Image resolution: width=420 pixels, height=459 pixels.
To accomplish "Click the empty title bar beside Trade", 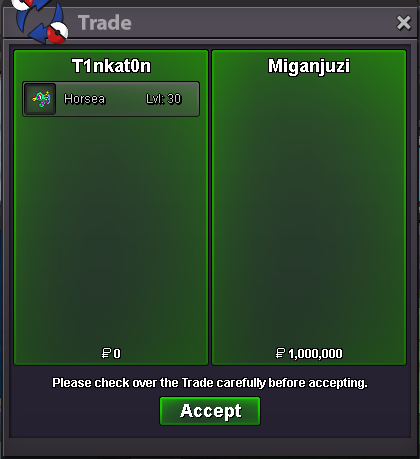I will 263,23.
